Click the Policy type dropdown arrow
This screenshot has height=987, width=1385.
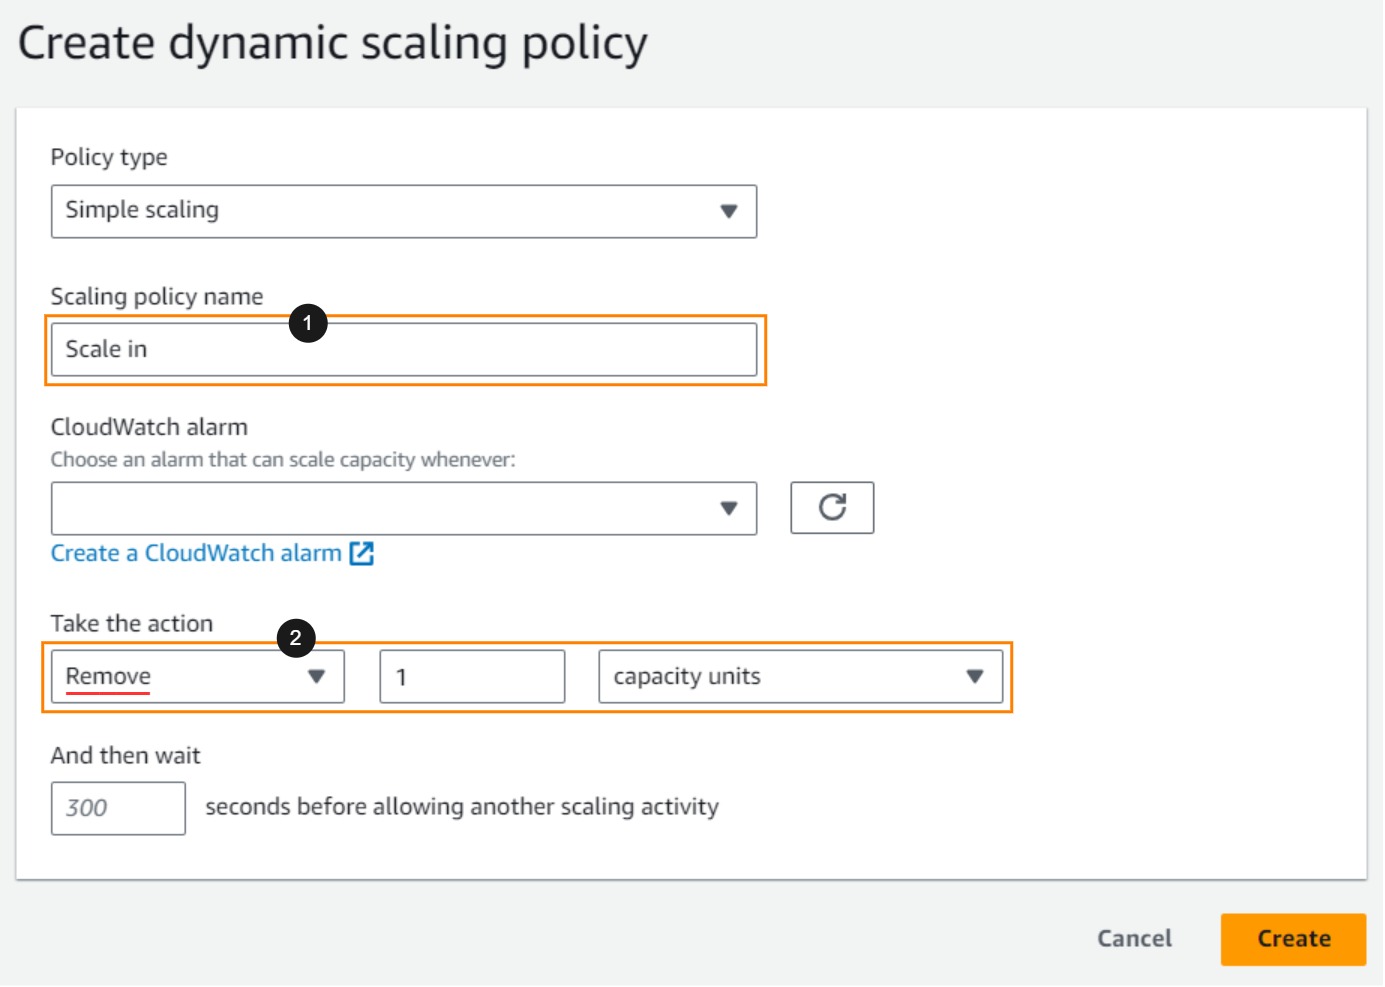point(729,211)
